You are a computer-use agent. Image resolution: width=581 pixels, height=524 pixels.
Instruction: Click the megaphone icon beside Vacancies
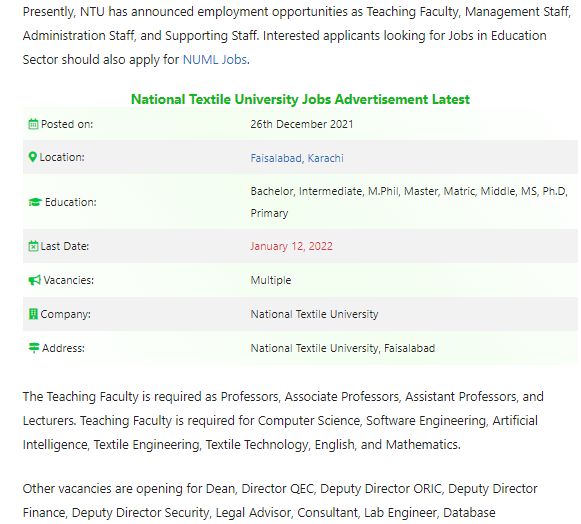click(34, 280)
